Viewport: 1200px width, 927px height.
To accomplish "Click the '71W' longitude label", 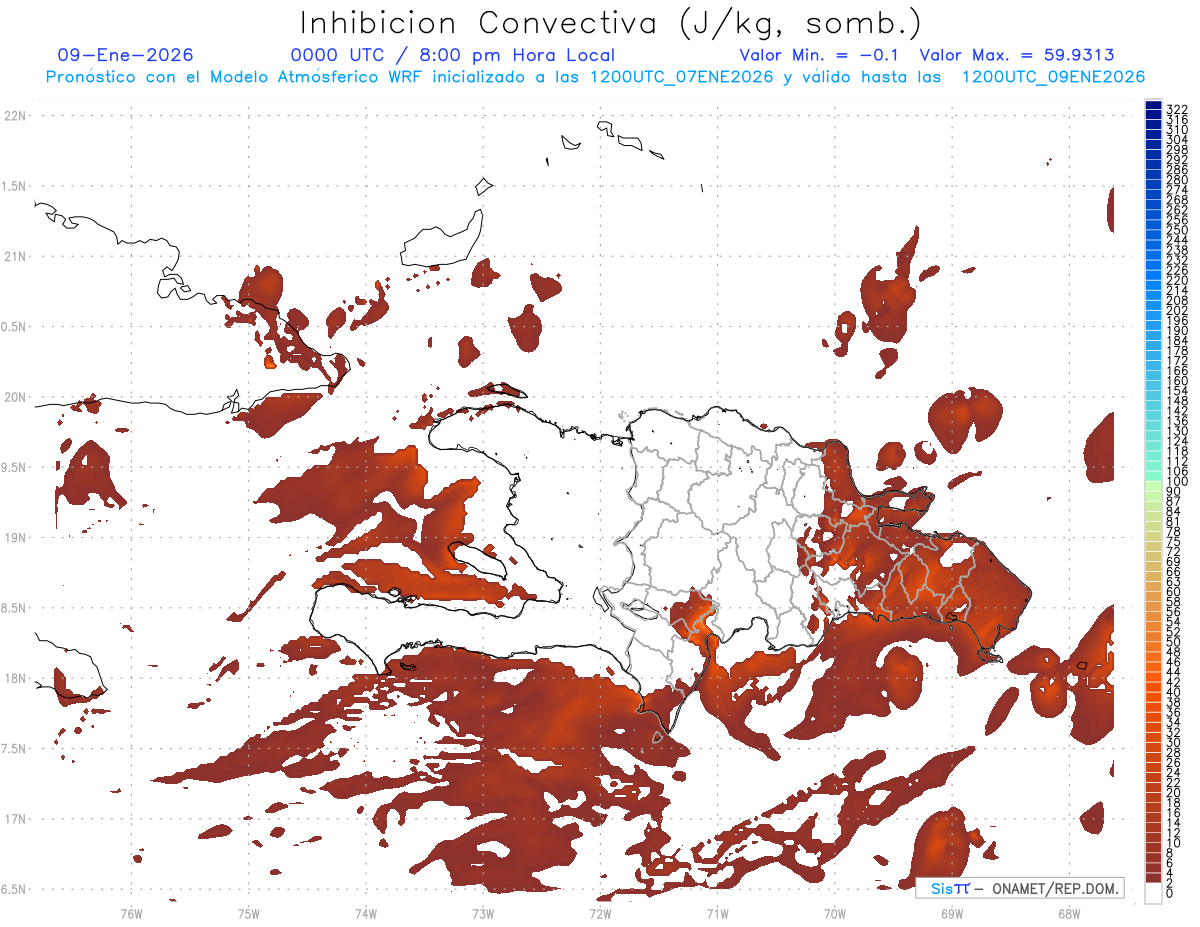I will coord(717,913).
